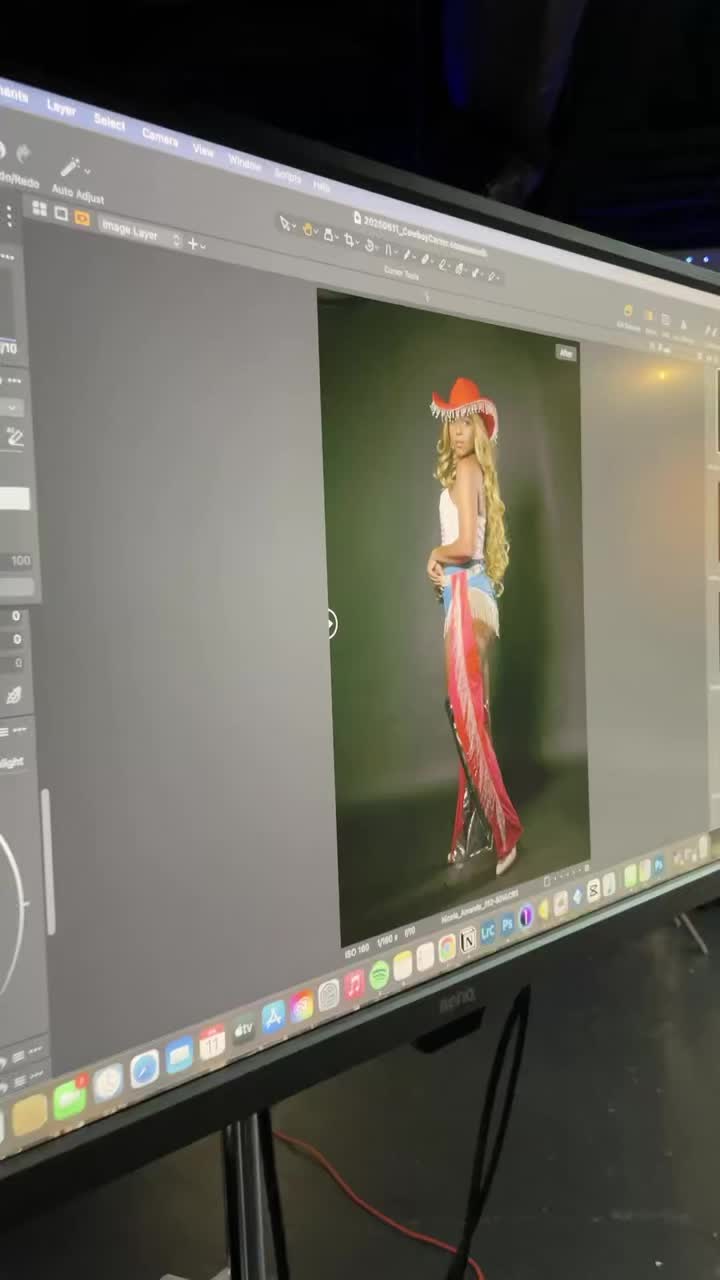Click the before/after slider handle
The width and height of the screenshot is (720, 1280).
coord(330,624)
